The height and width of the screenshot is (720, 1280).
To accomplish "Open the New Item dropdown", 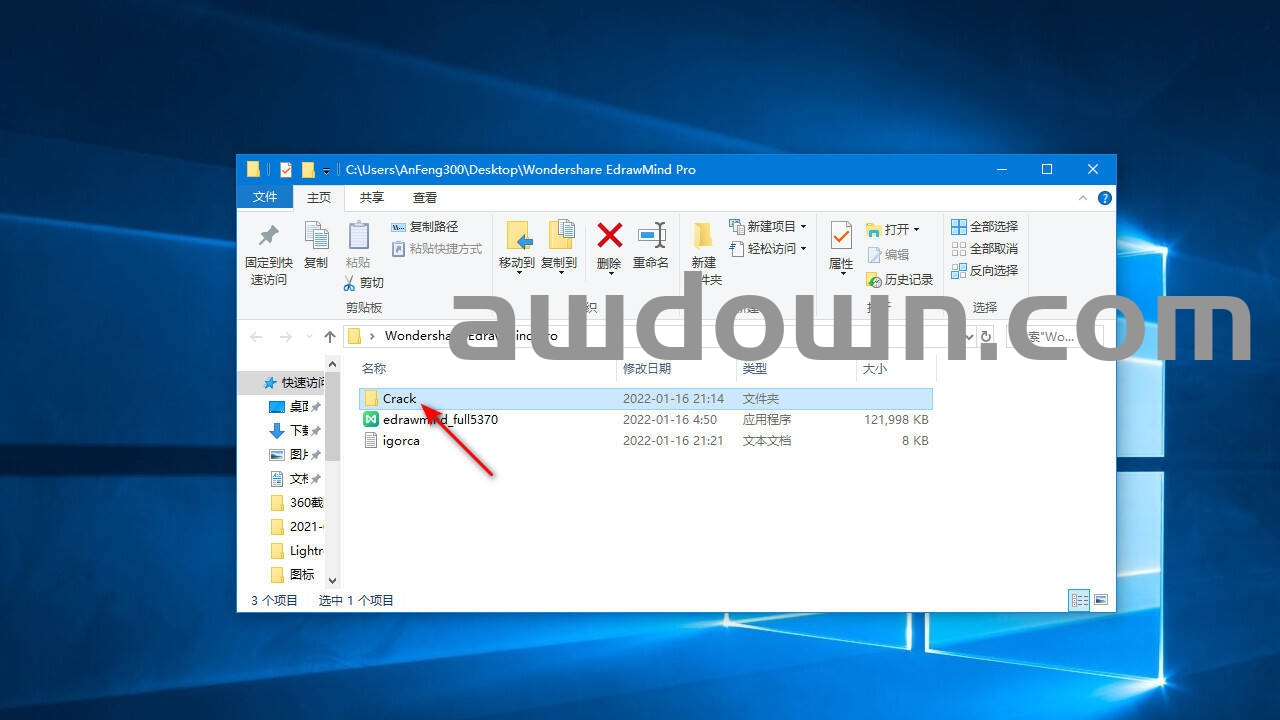I will point(768,227).
